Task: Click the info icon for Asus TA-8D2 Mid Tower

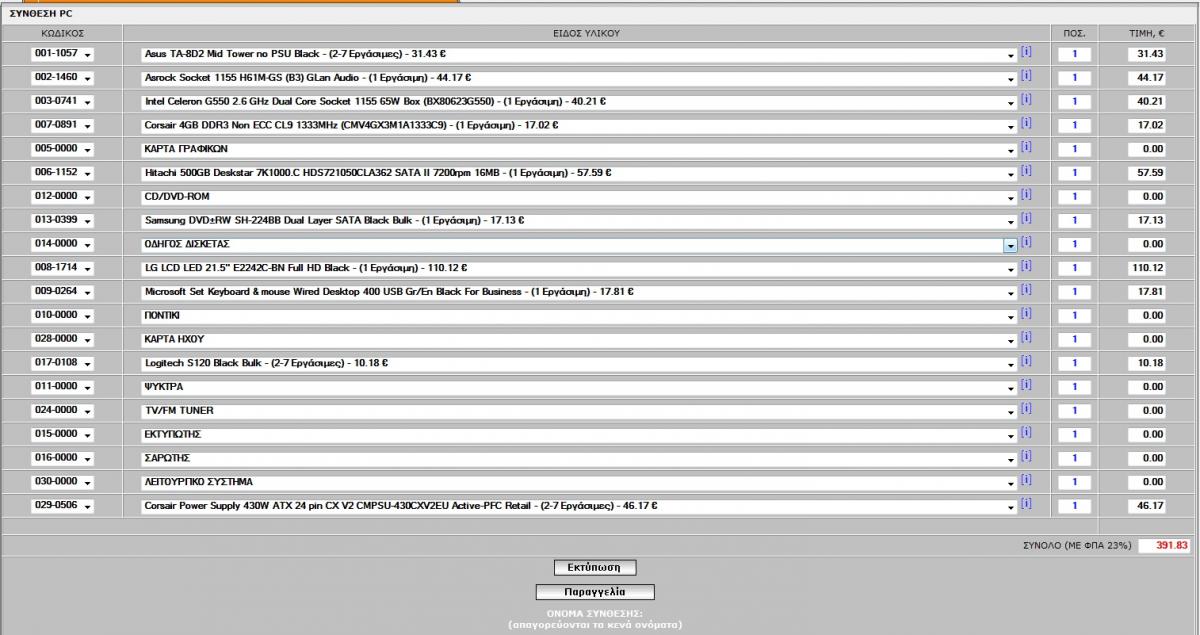Action: (x=1026, y=53)
